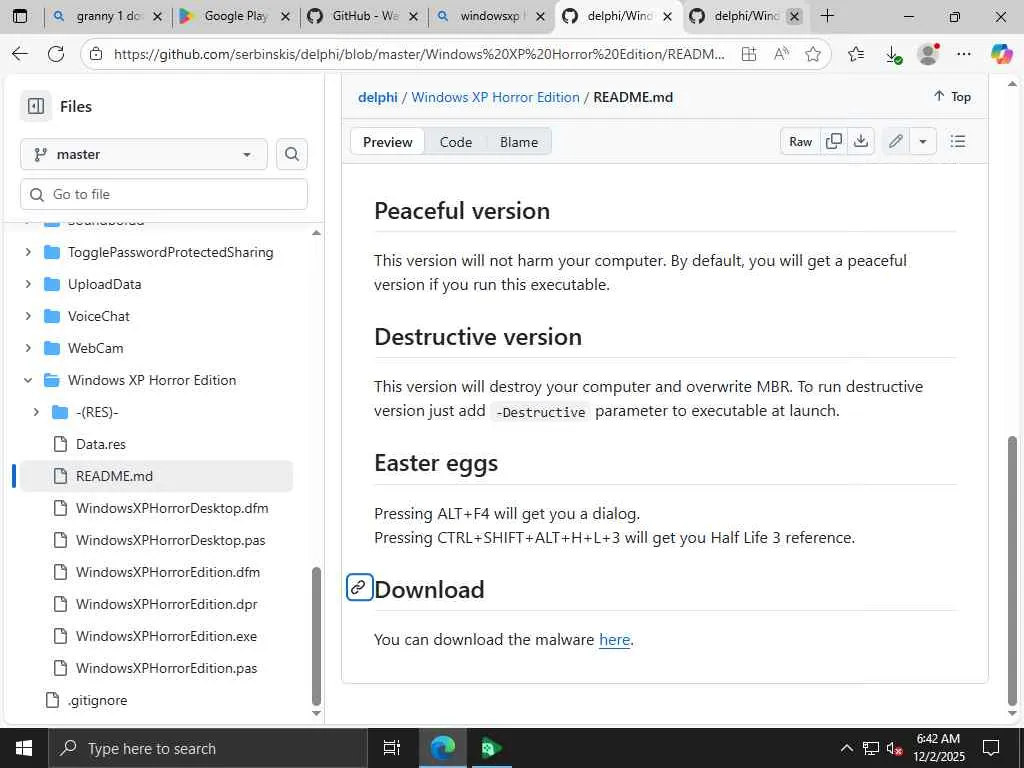The height and width of the screenshot is (768, 1024).
Task: Switch to the Preview tab
Action: (387, 142)
